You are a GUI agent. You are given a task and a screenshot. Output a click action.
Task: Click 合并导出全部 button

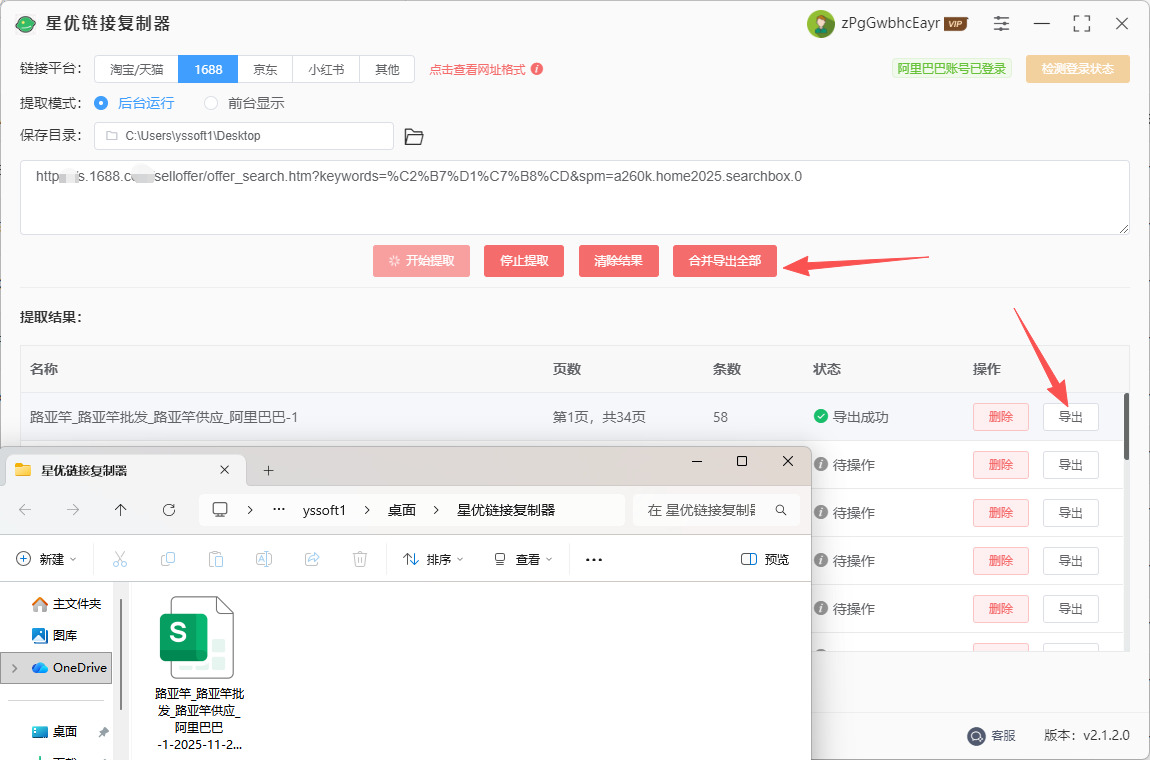pyautogui.click(x=725, y=260)
